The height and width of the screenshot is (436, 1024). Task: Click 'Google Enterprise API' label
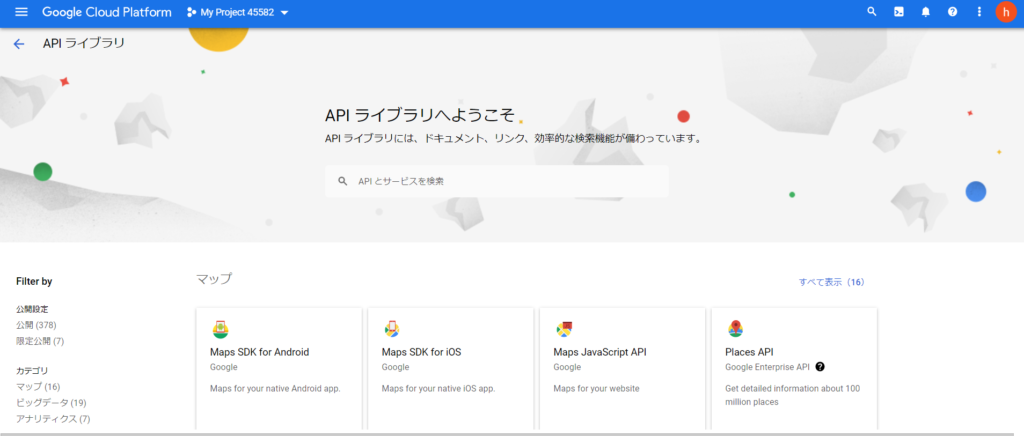[767, 367]
